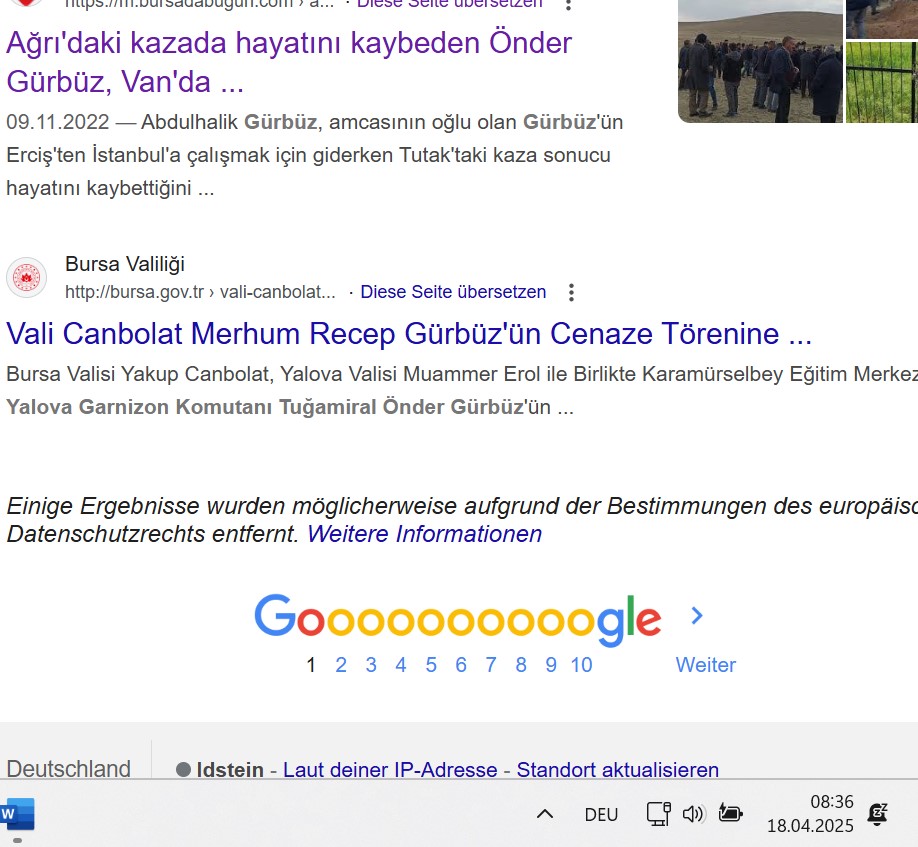This screenshot has width=918, height=847.
Task: Open the funeral crowd thumbnail image
Action: coord(760,61)
